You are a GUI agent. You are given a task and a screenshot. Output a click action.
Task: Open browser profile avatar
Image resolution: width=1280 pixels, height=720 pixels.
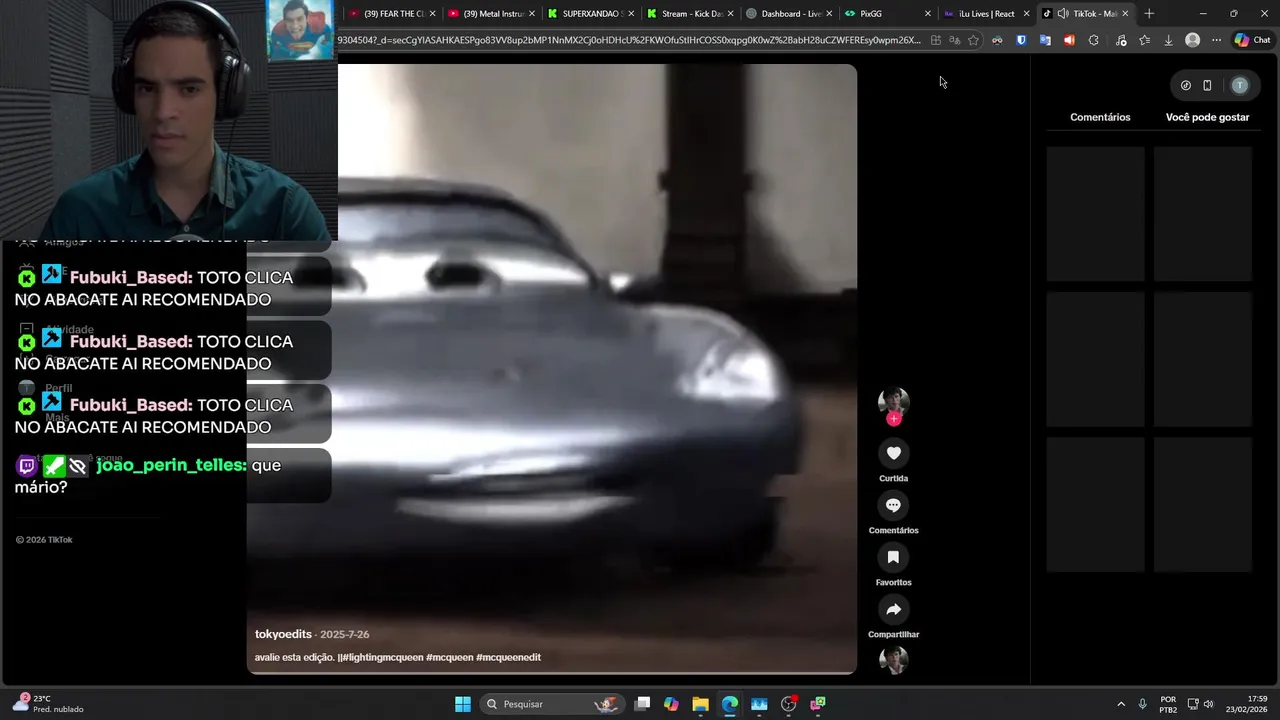[x=1192, y=40]
